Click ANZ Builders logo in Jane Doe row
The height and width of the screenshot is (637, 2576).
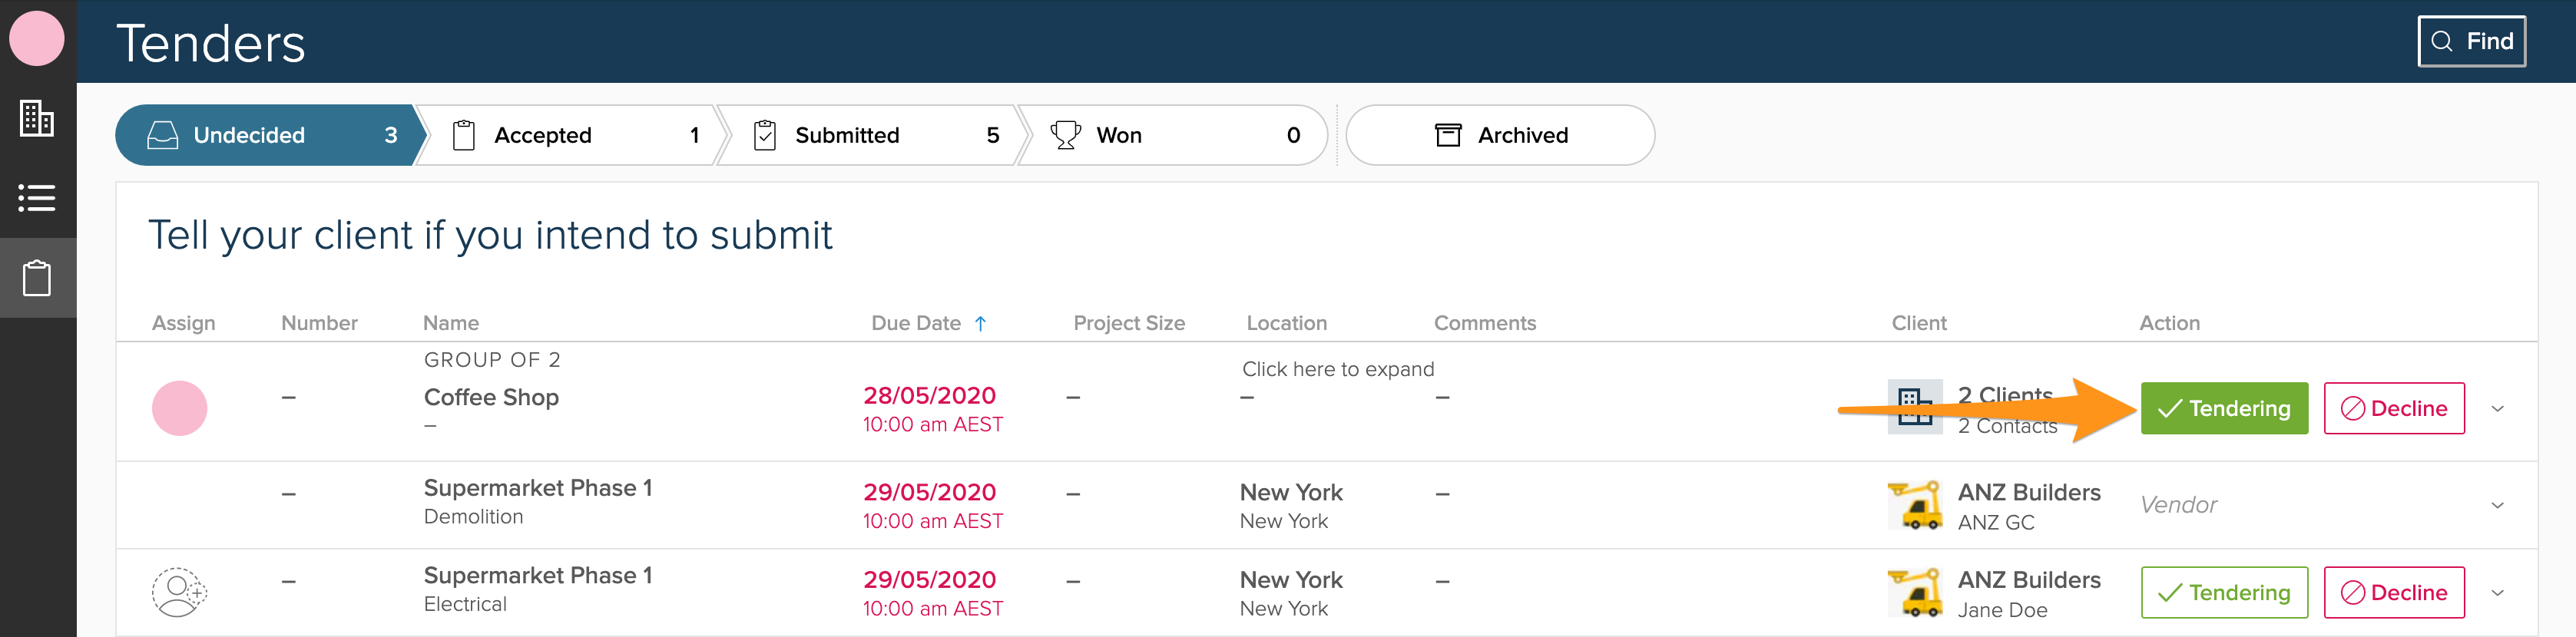click(1915, 593)
